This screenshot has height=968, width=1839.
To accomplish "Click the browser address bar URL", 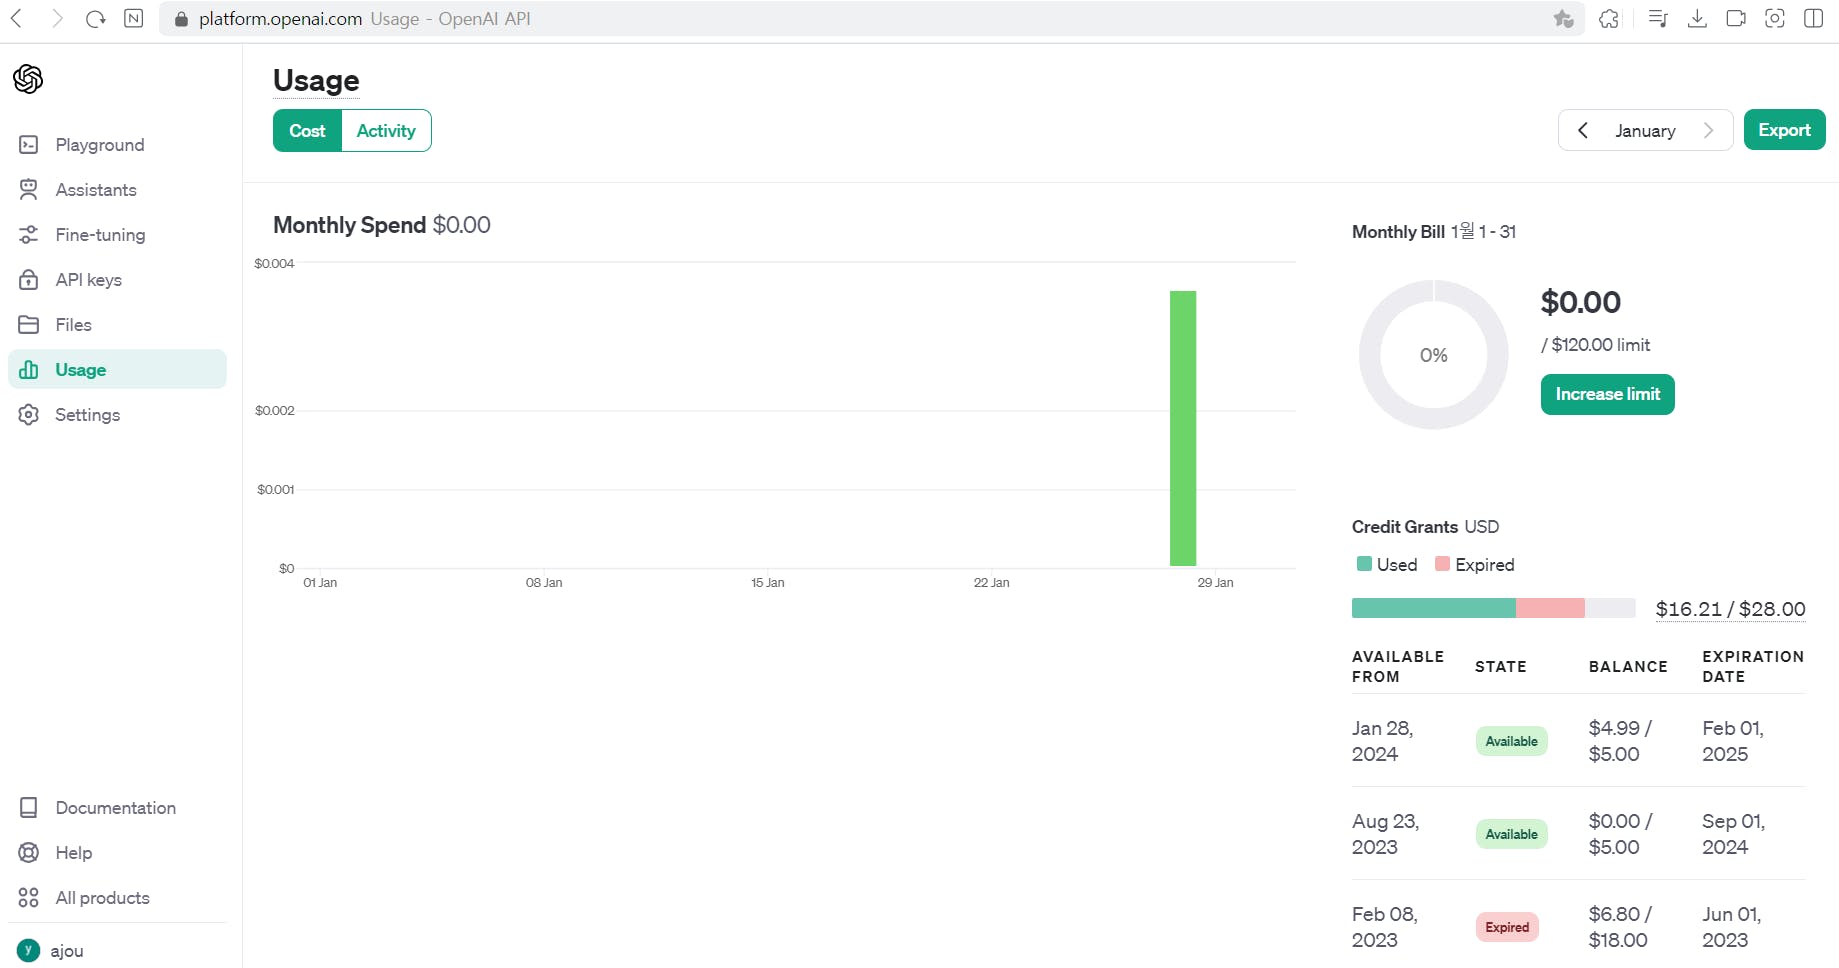I will tap(280, 19).
